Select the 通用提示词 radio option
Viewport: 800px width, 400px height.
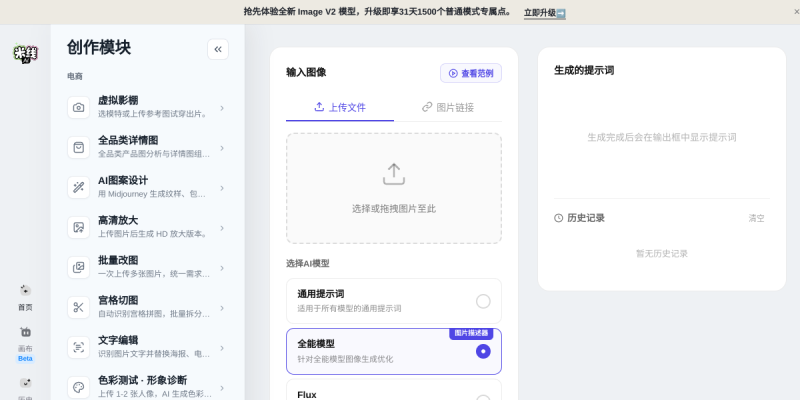483,302
